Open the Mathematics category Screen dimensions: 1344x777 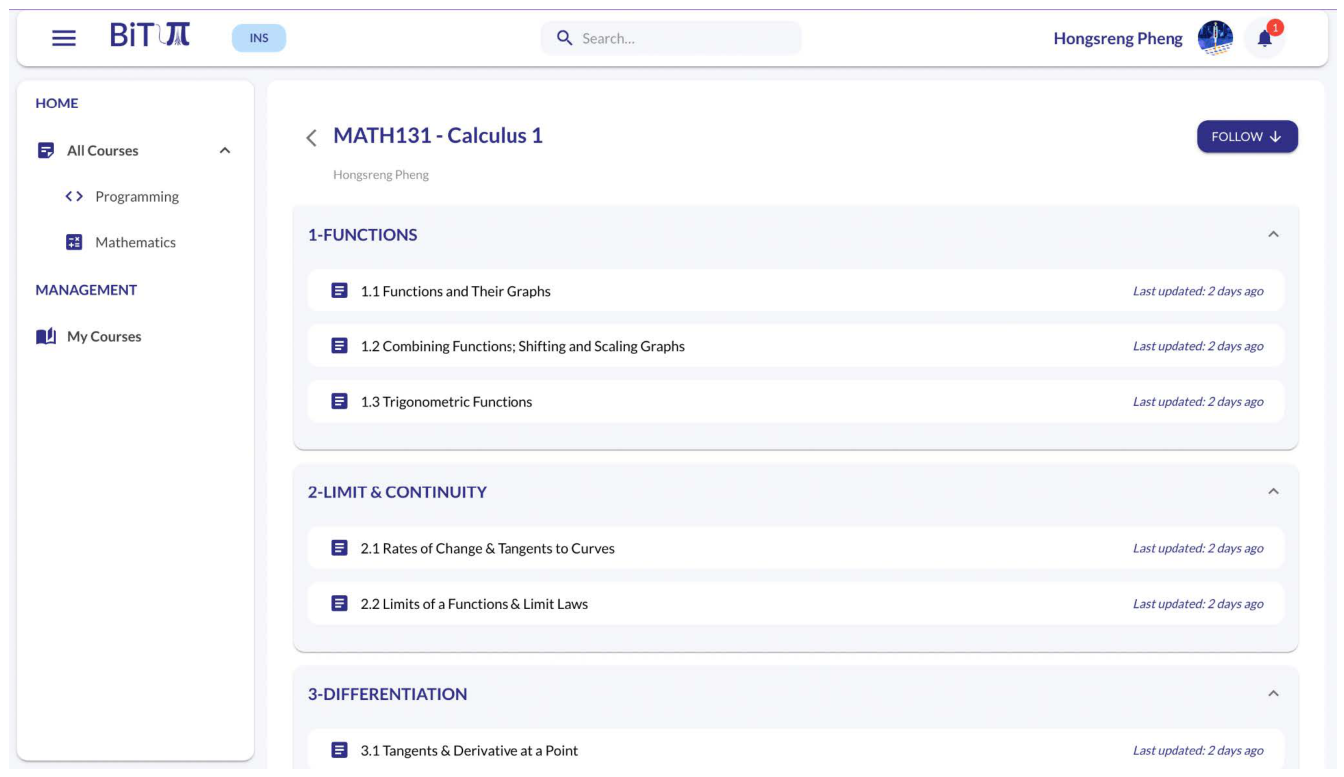pyautogui.click(x=134, y=242)
